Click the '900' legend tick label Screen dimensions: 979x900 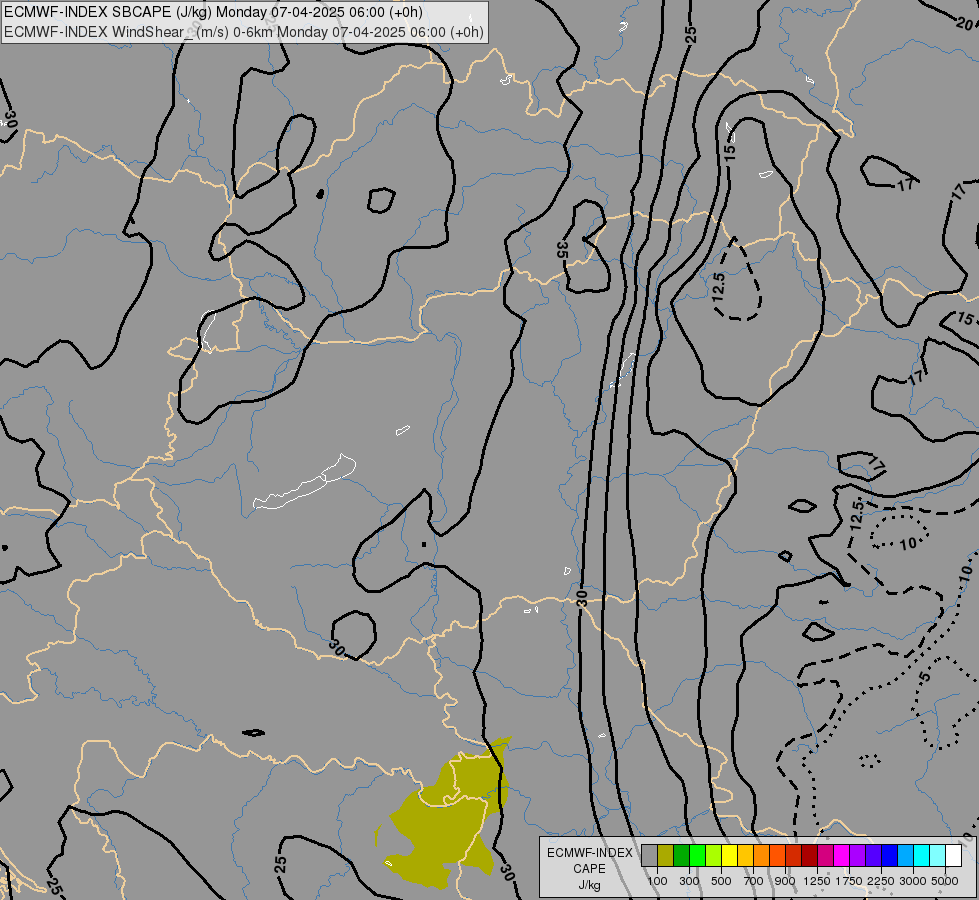click(x=785, y=881)
